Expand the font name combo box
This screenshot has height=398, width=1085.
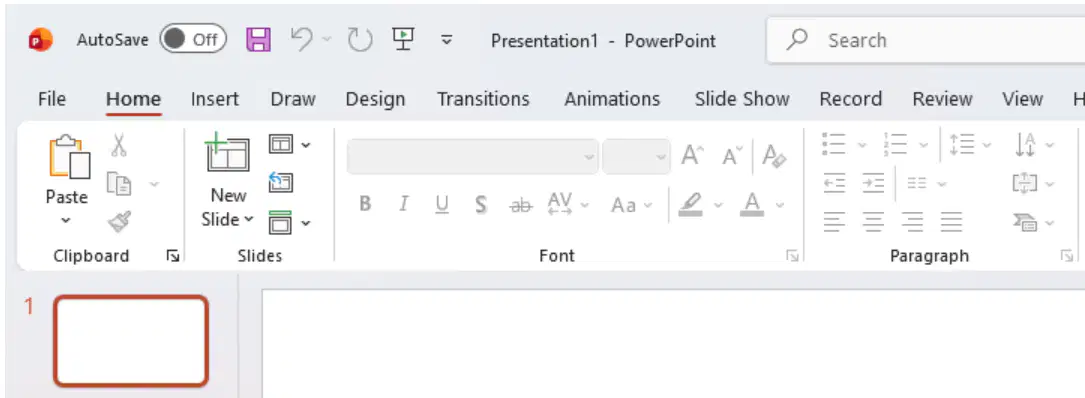click(x=589, y=156)
